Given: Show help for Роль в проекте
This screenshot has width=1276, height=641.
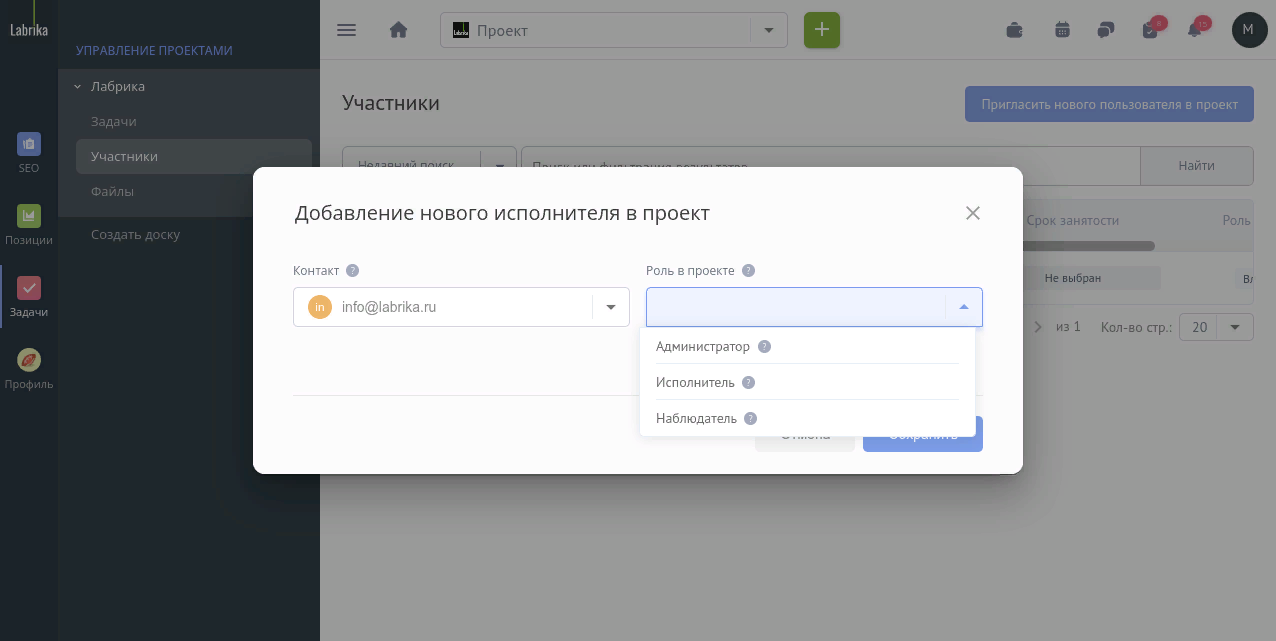Looking at the screenshot, I should (x=748, y=270).
